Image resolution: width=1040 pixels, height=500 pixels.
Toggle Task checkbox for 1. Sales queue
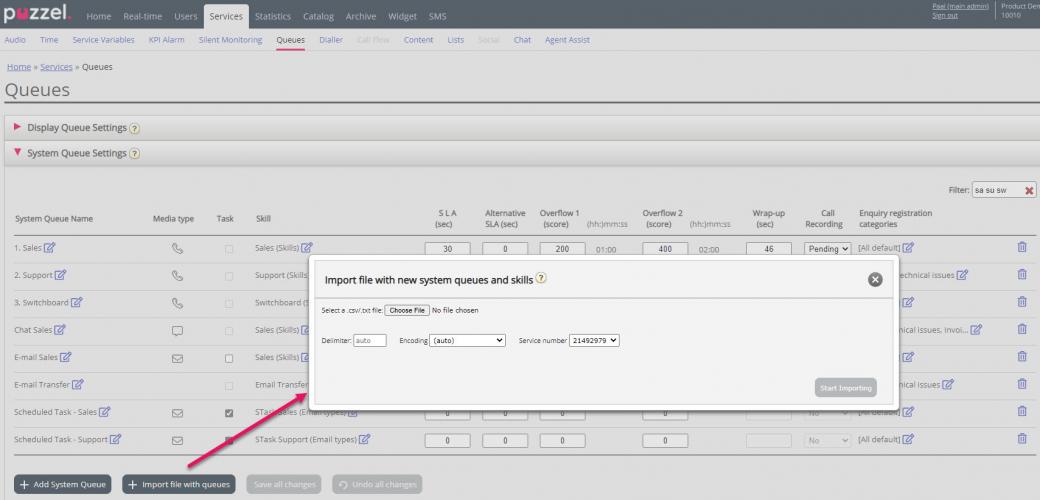click(229, 248)
